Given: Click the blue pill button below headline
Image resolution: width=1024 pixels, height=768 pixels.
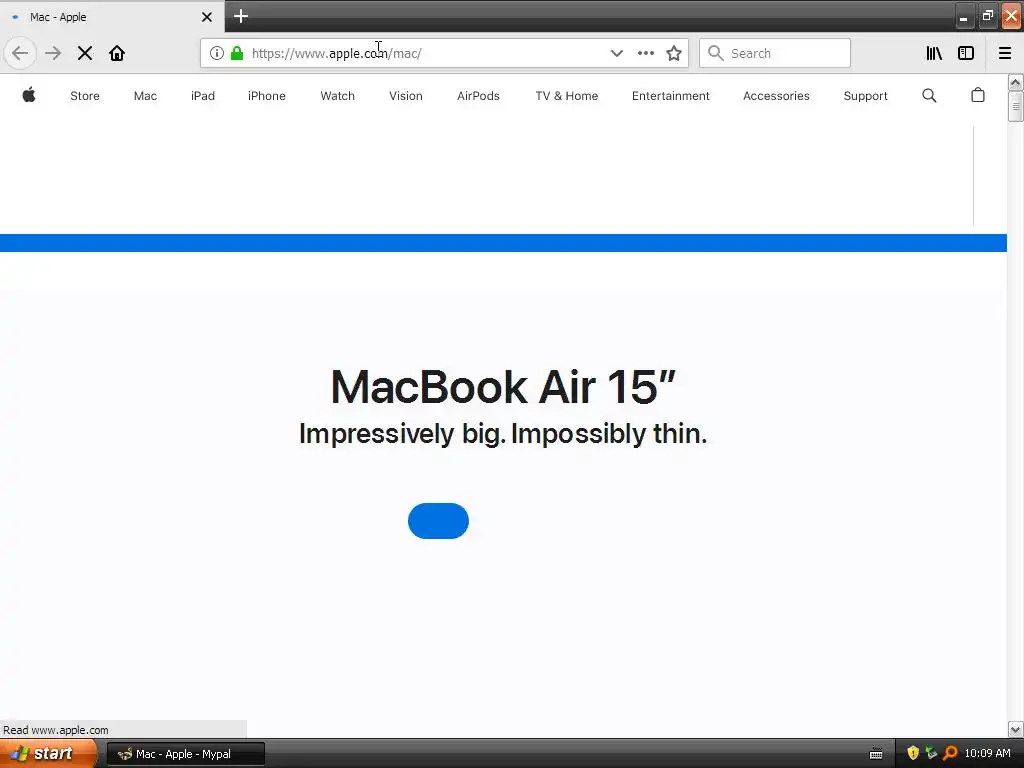Looking at the screenshot, I should 438,520.
